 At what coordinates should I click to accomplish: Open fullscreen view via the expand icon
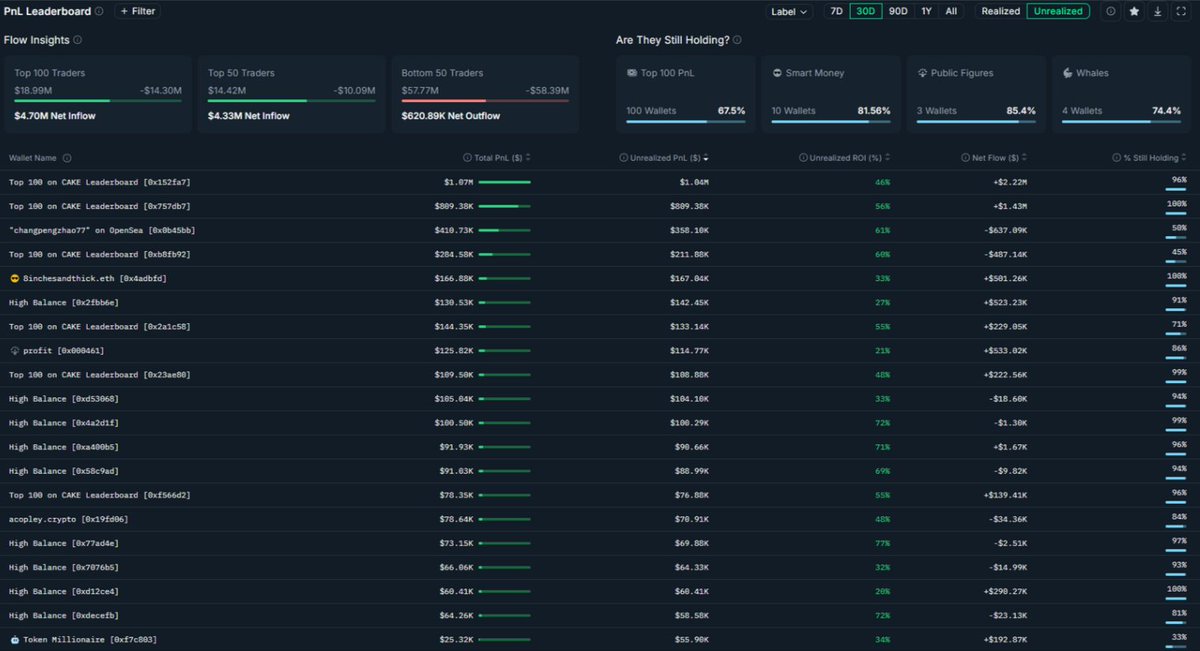click(1181, 11)
